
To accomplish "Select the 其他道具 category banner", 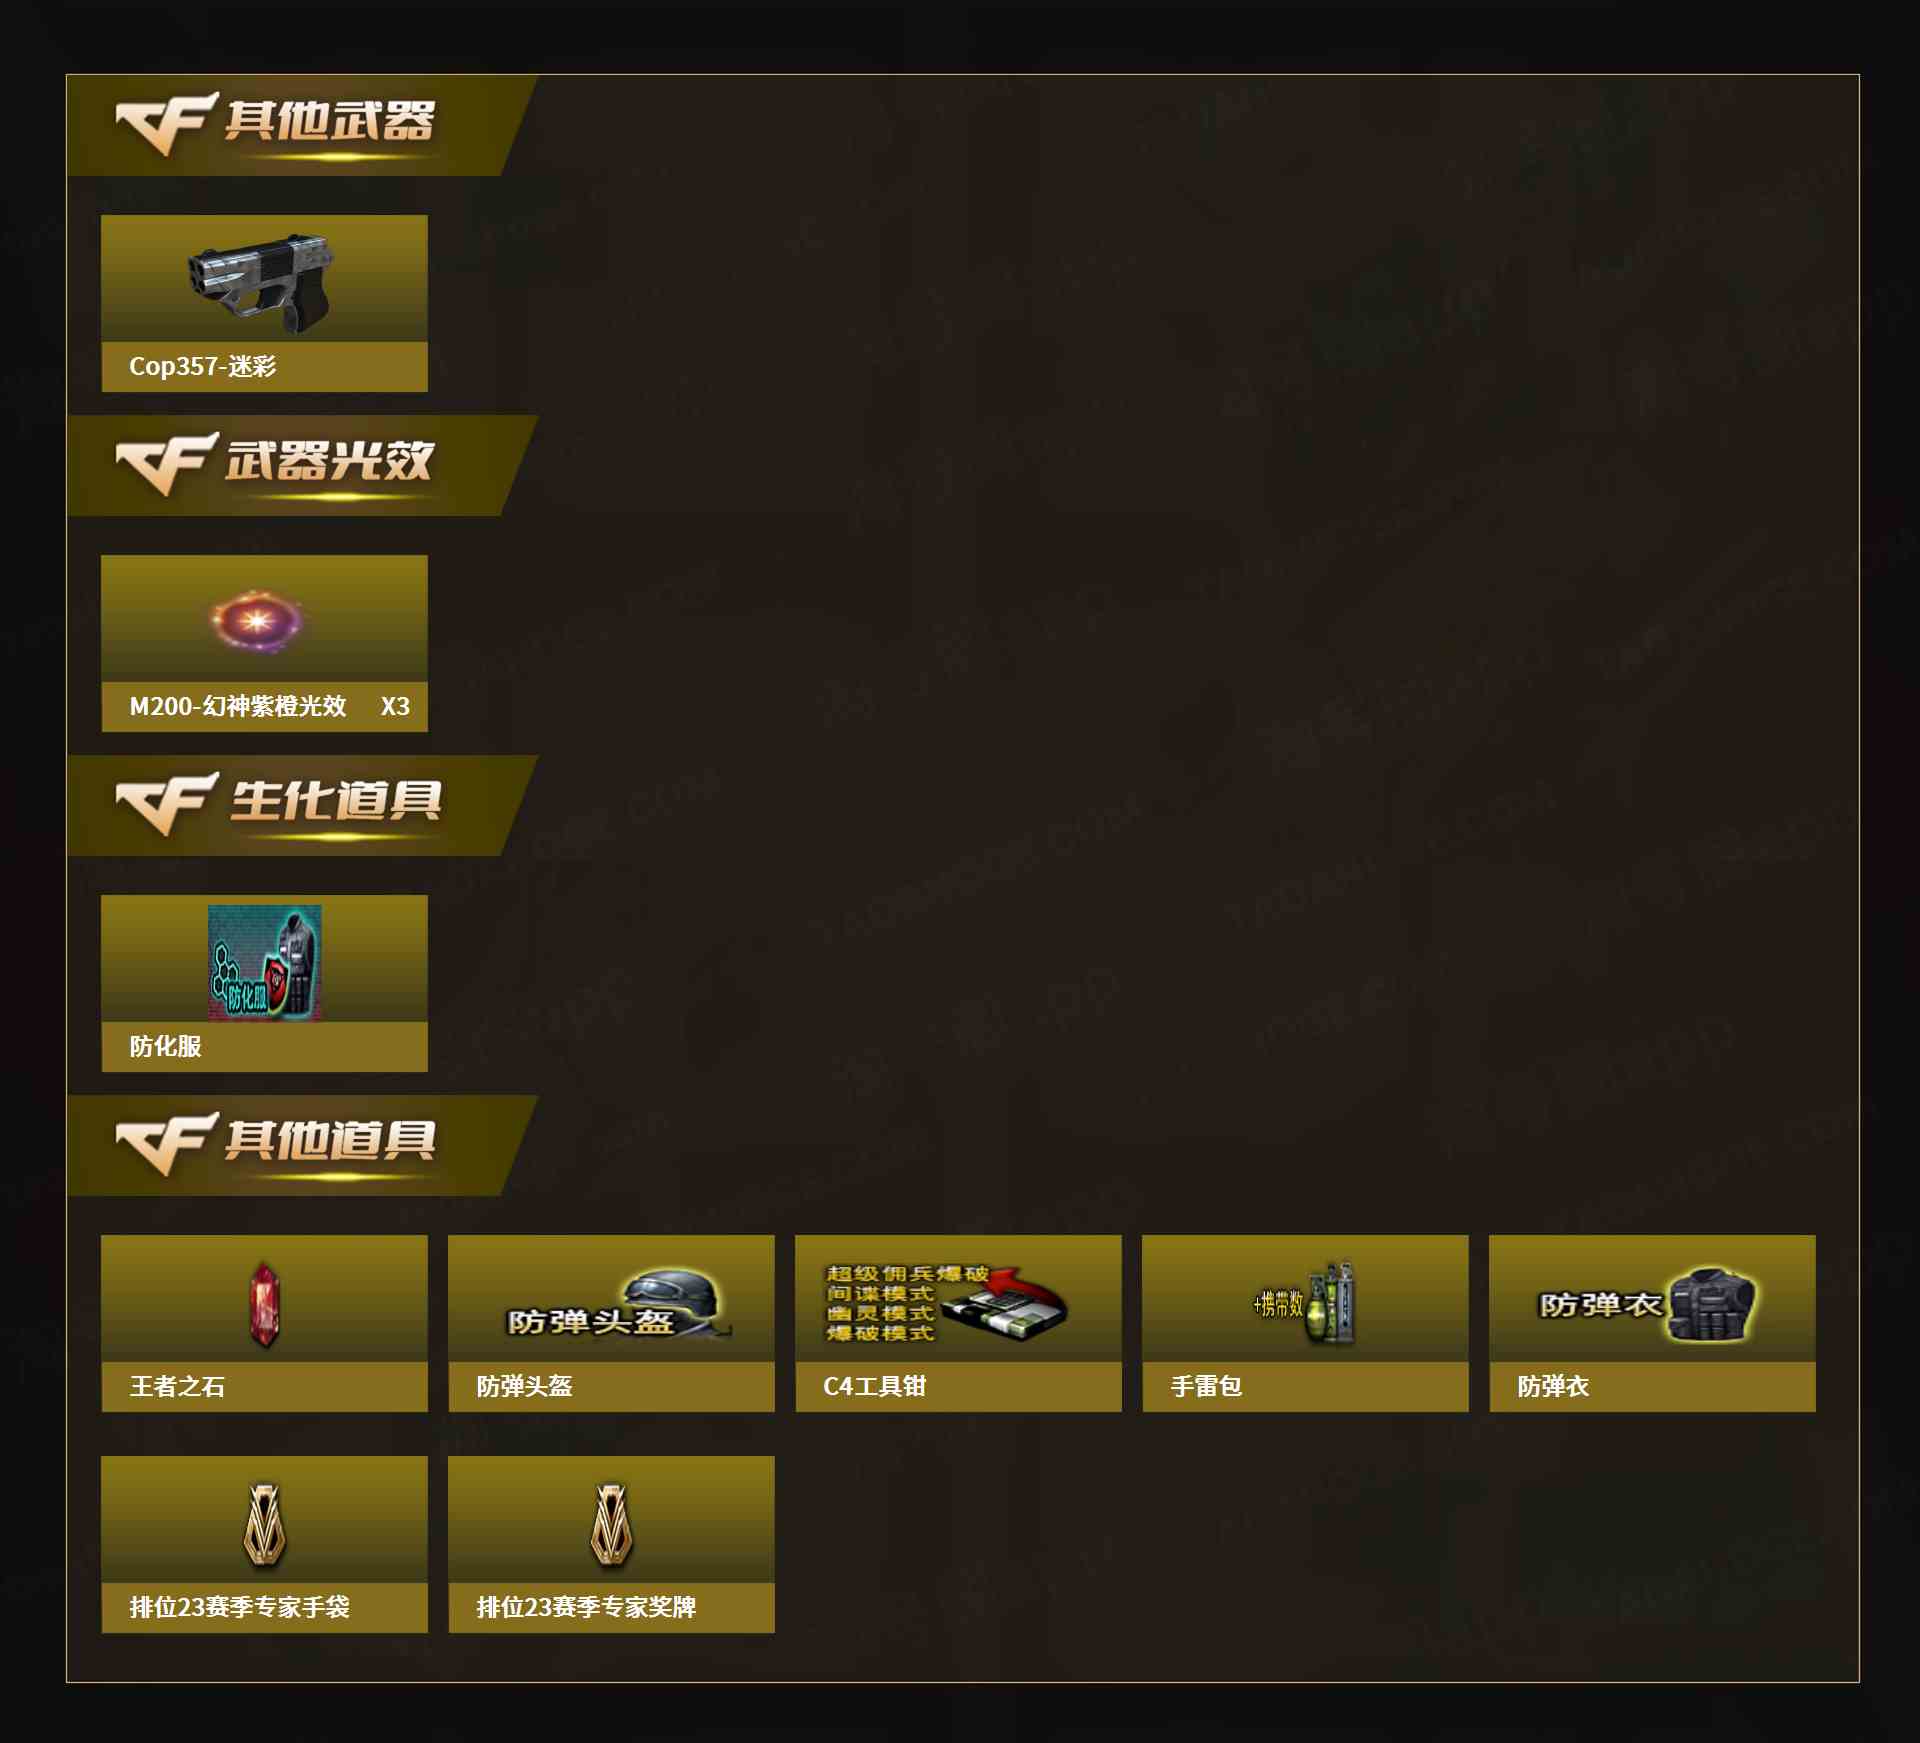I will 302,1146.
